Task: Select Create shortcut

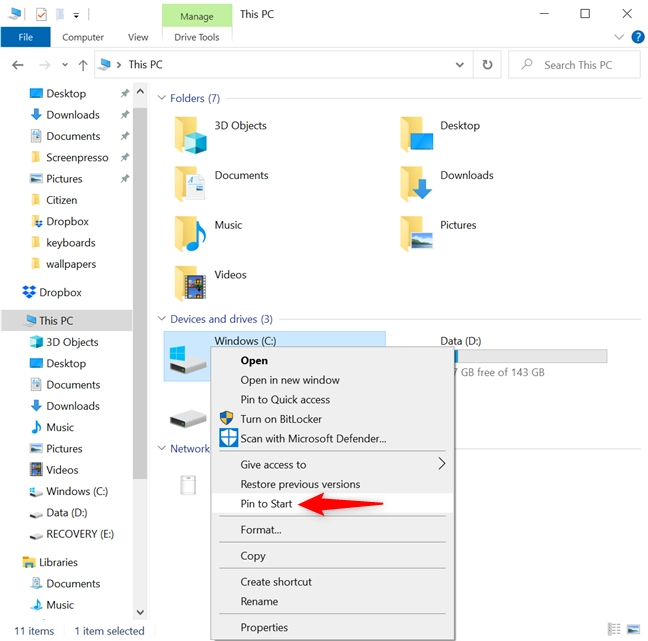Action: click(x=332, y=581)
